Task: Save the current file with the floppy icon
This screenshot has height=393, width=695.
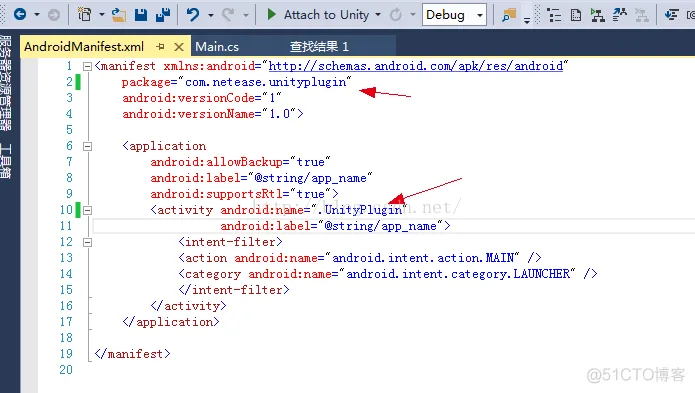Action: (141, 15)
